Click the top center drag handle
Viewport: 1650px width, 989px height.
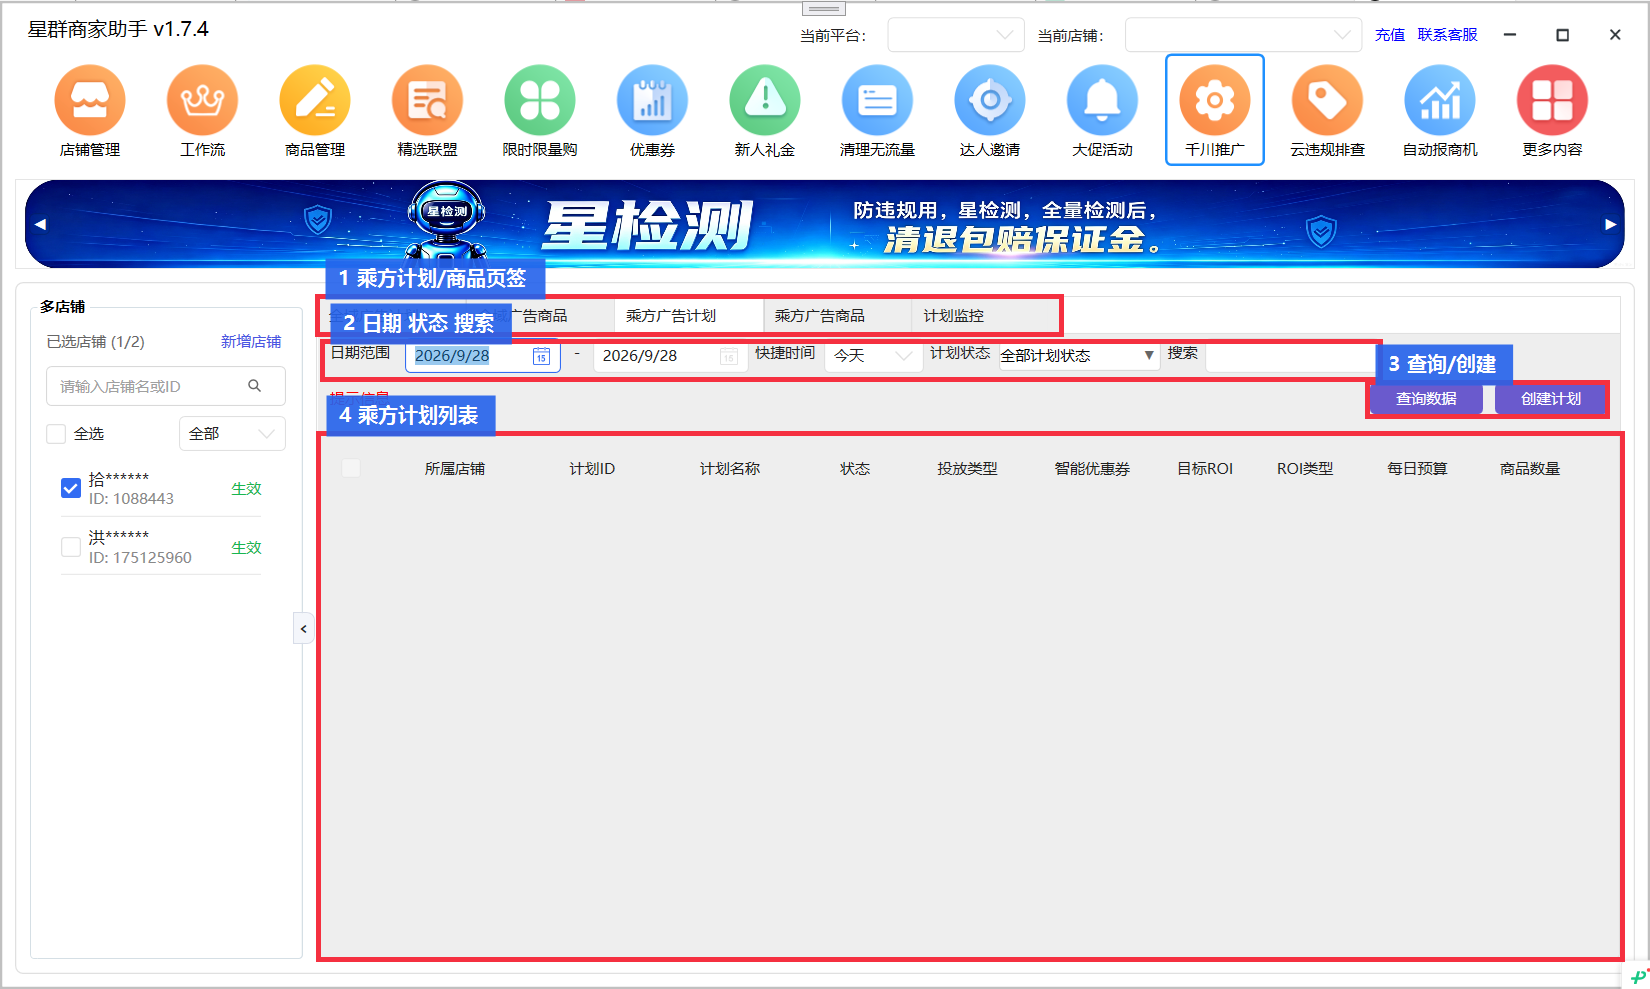(x=824, y=8)
